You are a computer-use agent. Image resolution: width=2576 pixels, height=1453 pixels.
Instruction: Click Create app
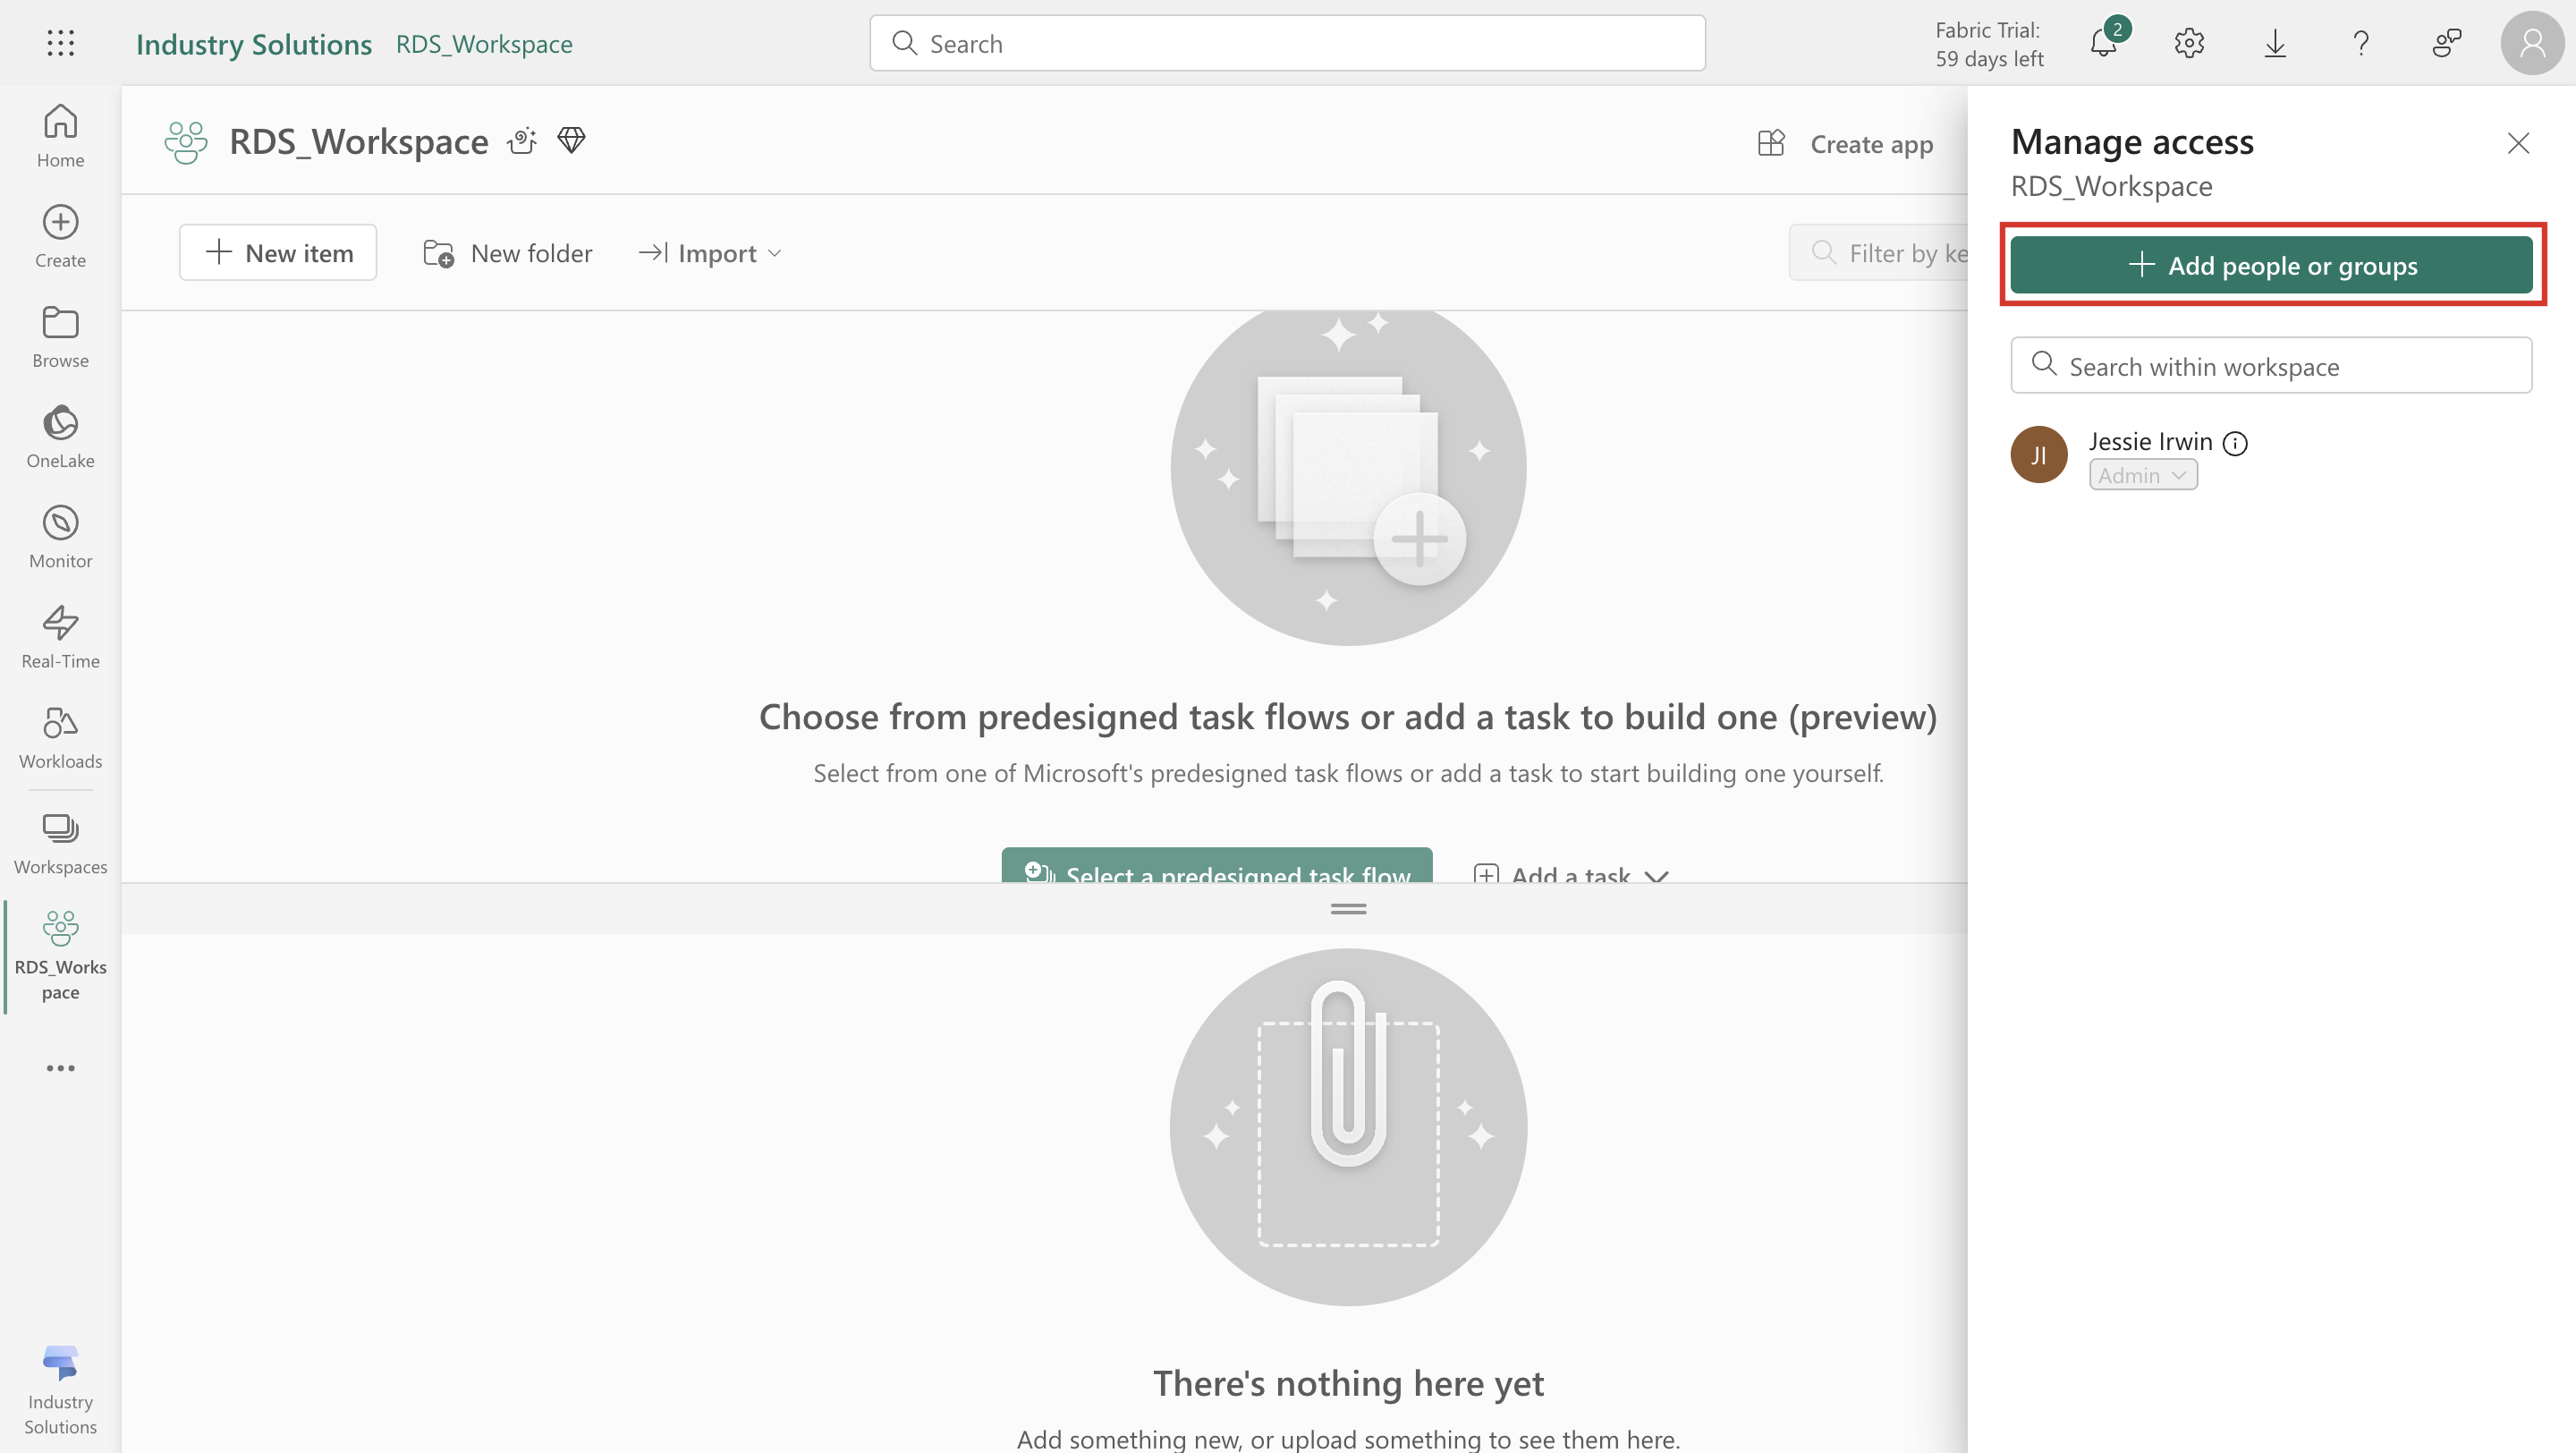pos(1845,144)
